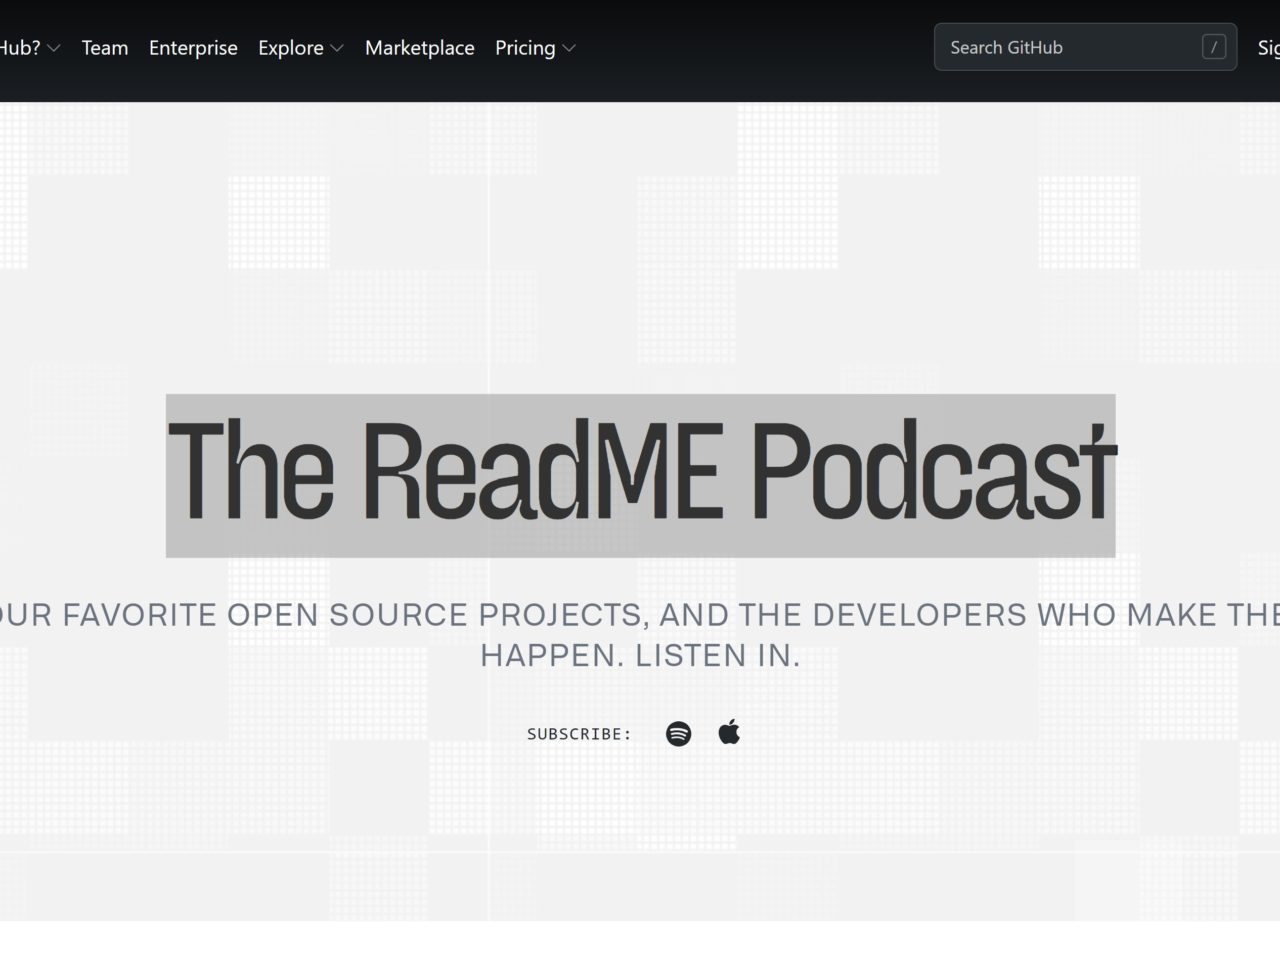This screenshot has width=1280, height=960.
Task: Click the slash shortcut key icon
Action: 1213,47
